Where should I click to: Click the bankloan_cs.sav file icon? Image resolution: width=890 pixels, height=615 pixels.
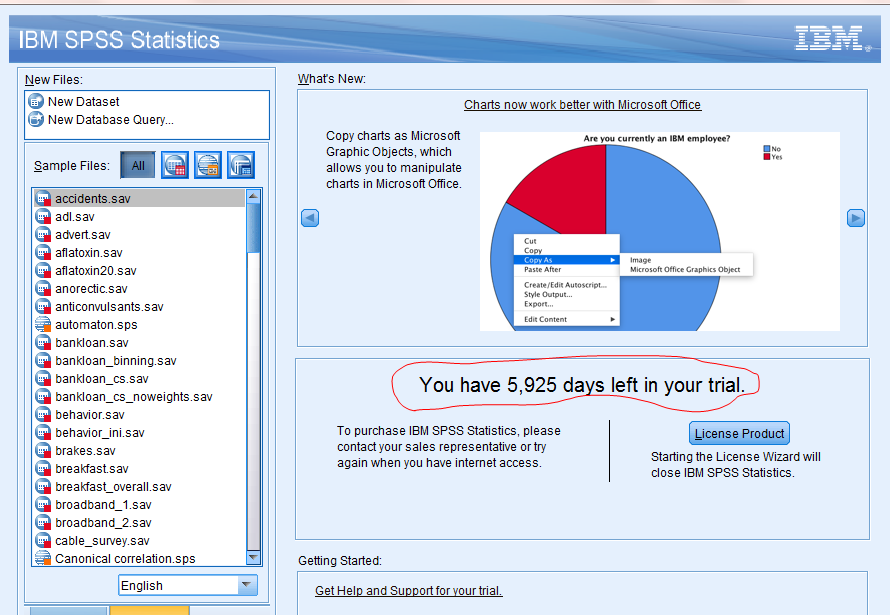[x=43, y=379]
